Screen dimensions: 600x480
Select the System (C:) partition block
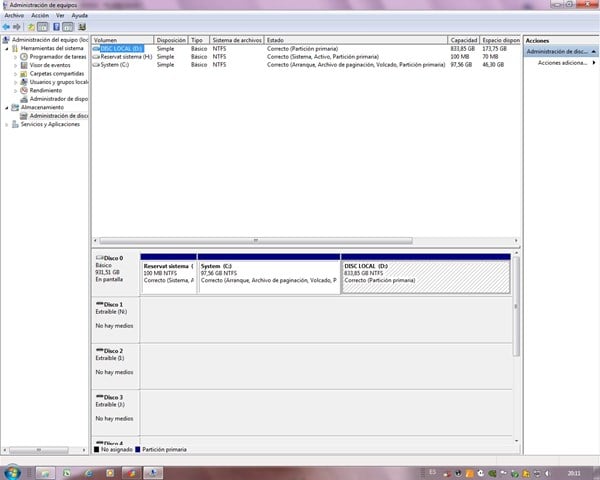click(269, 274)
